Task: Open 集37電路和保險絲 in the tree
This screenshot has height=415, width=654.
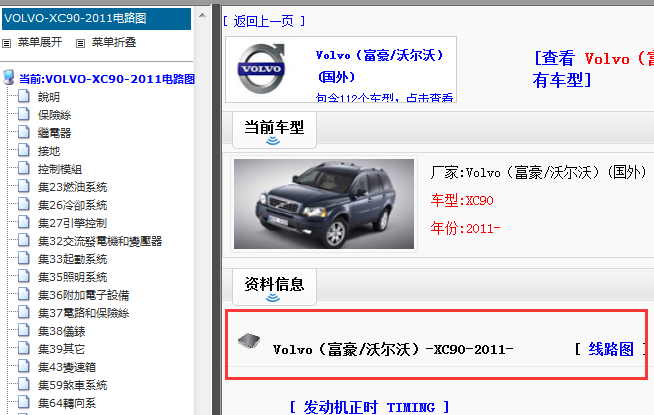Action: 83,313
